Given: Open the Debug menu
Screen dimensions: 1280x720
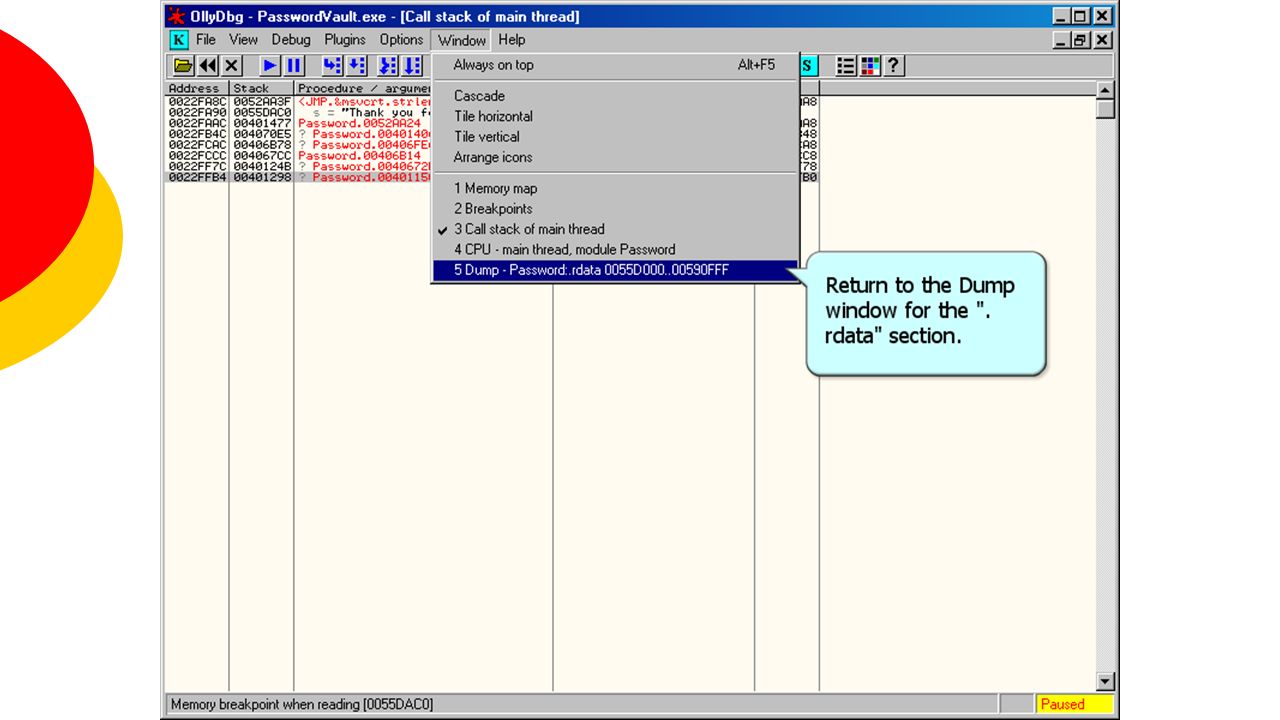Looking at the screenshot, I should (291, 40).
